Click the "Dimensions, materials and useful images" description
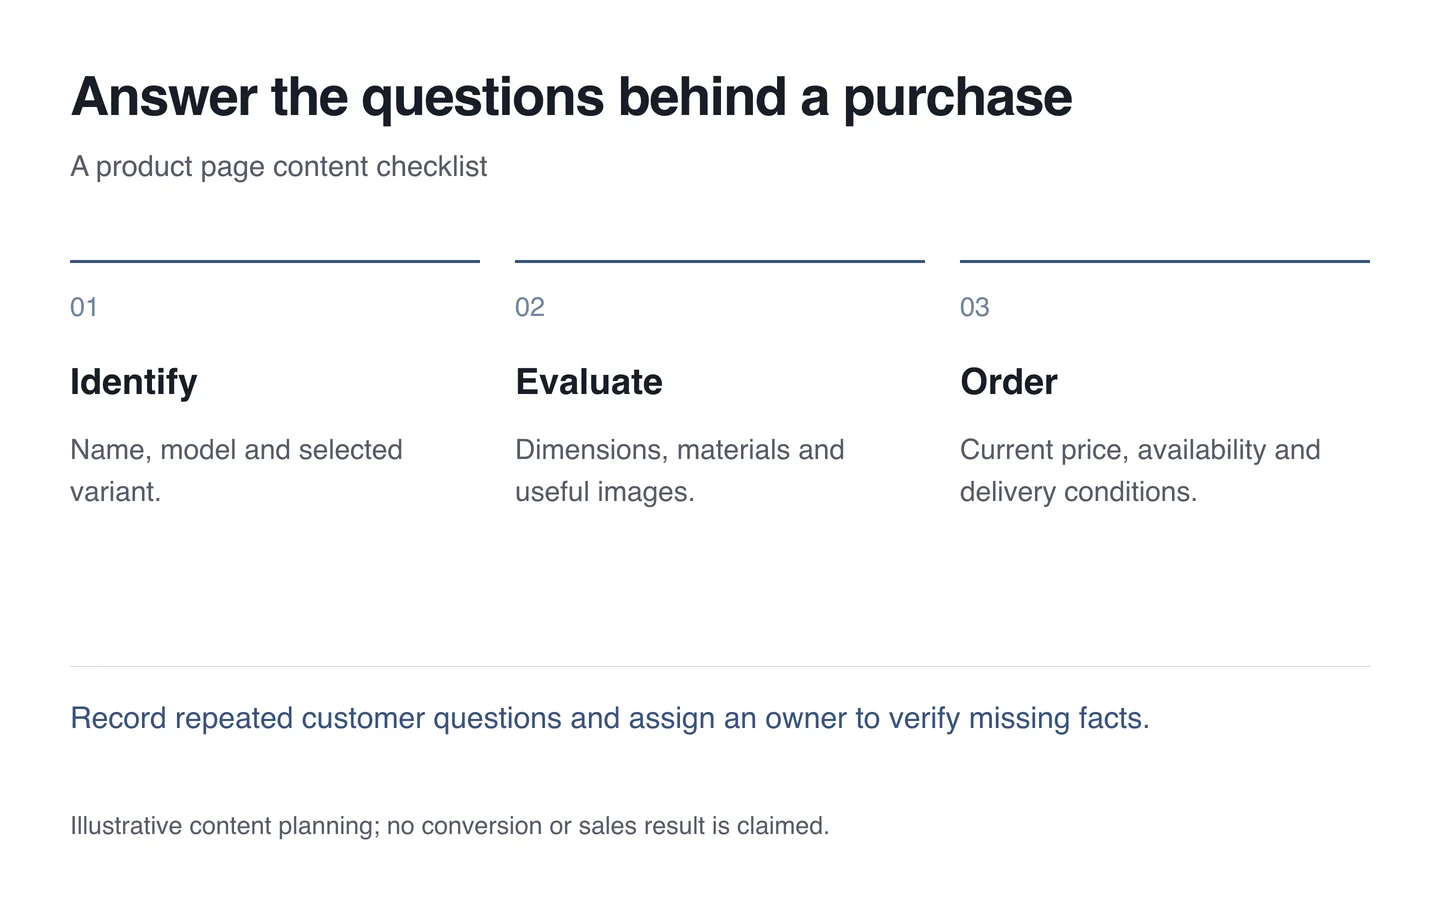Screen dimensions: 1440x900 pyautogui.click(x=680, y=470)
